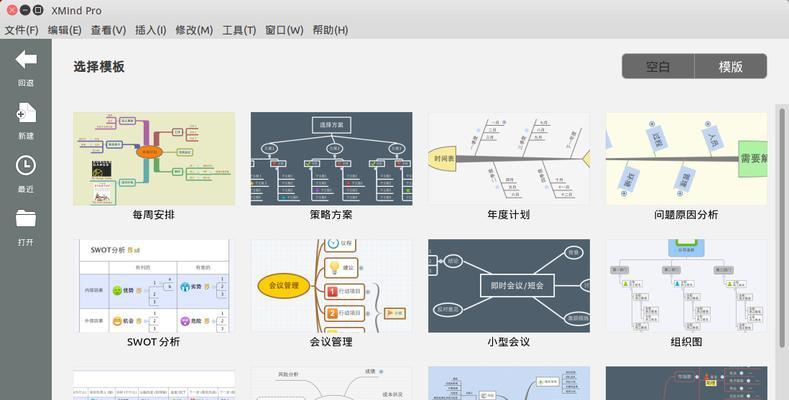Click the 组织图 template label
This screenshot has height=400, width=789.
[x=686, y=342]
